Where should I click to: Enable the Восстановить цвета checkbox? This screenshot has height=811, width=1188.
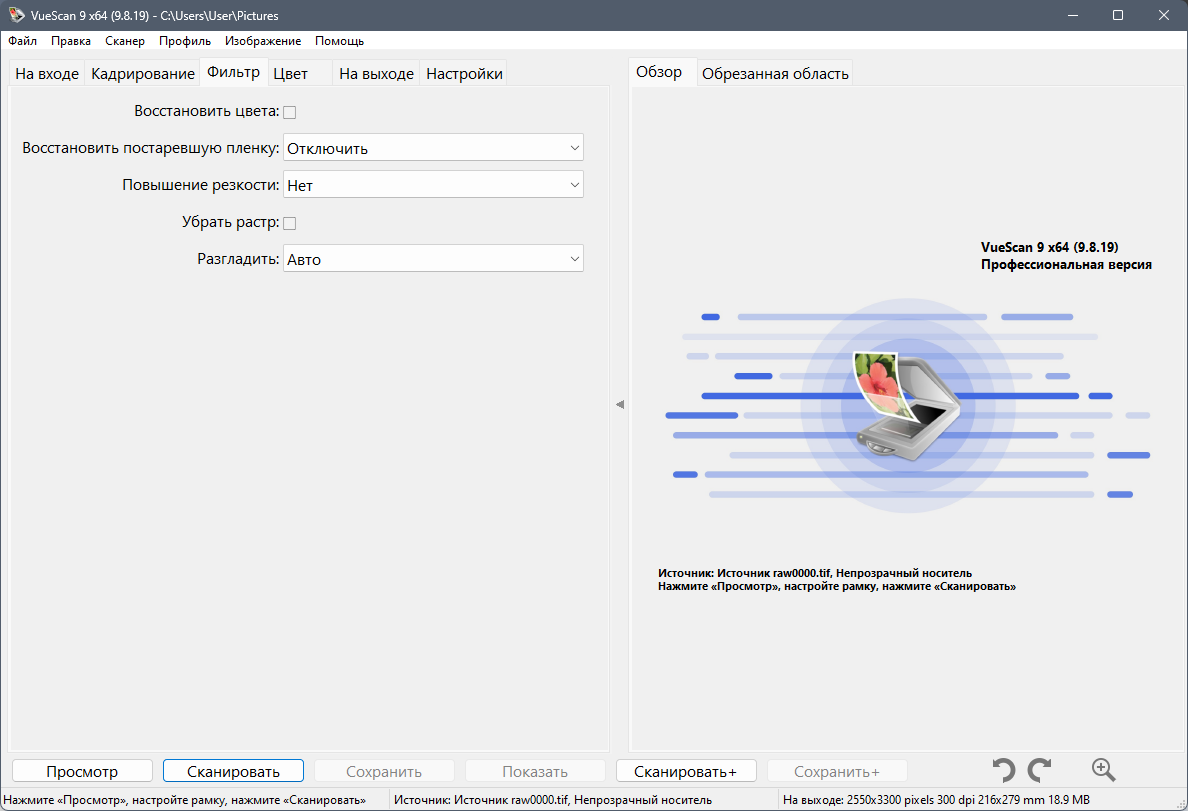289,112
